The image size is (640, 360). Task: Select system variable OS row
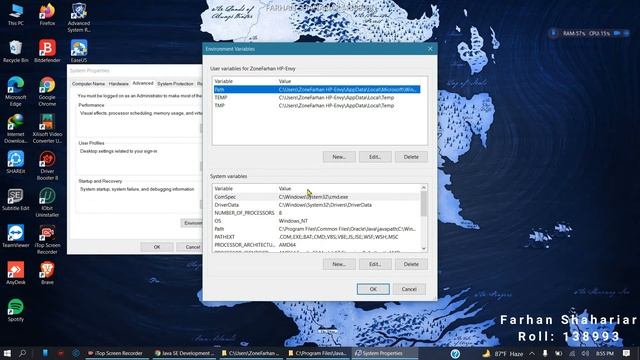coord(317,221)
